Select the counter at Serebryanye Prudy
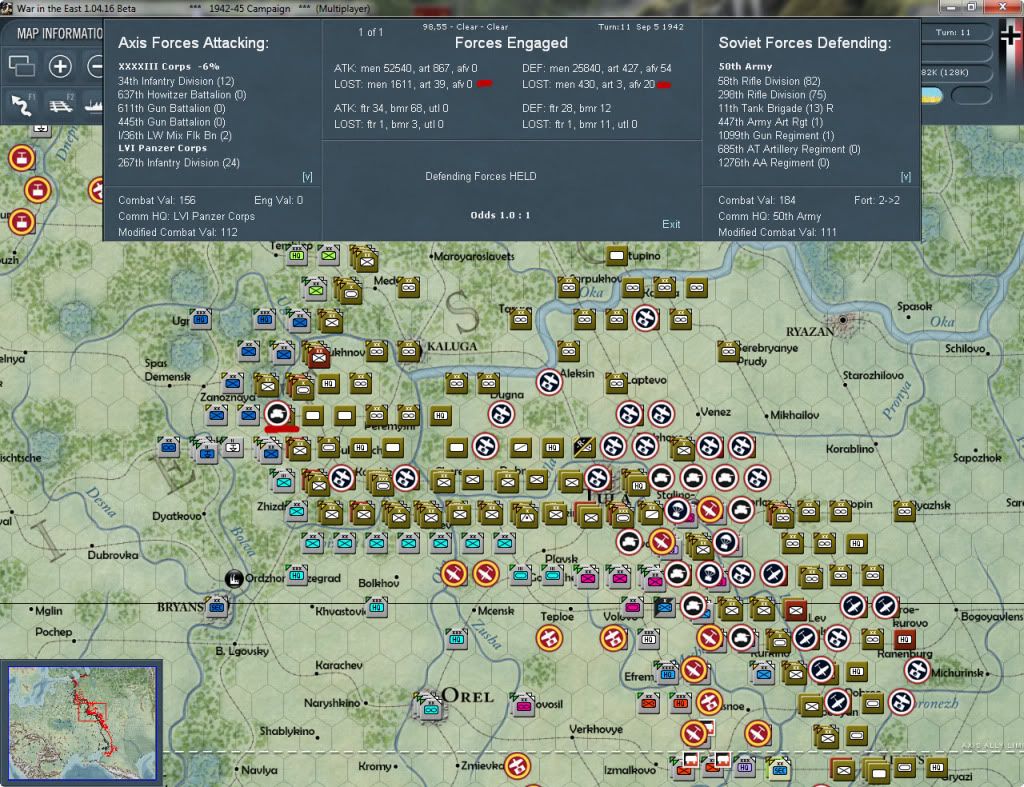The image size is (1024, 787). pos(728,351)
